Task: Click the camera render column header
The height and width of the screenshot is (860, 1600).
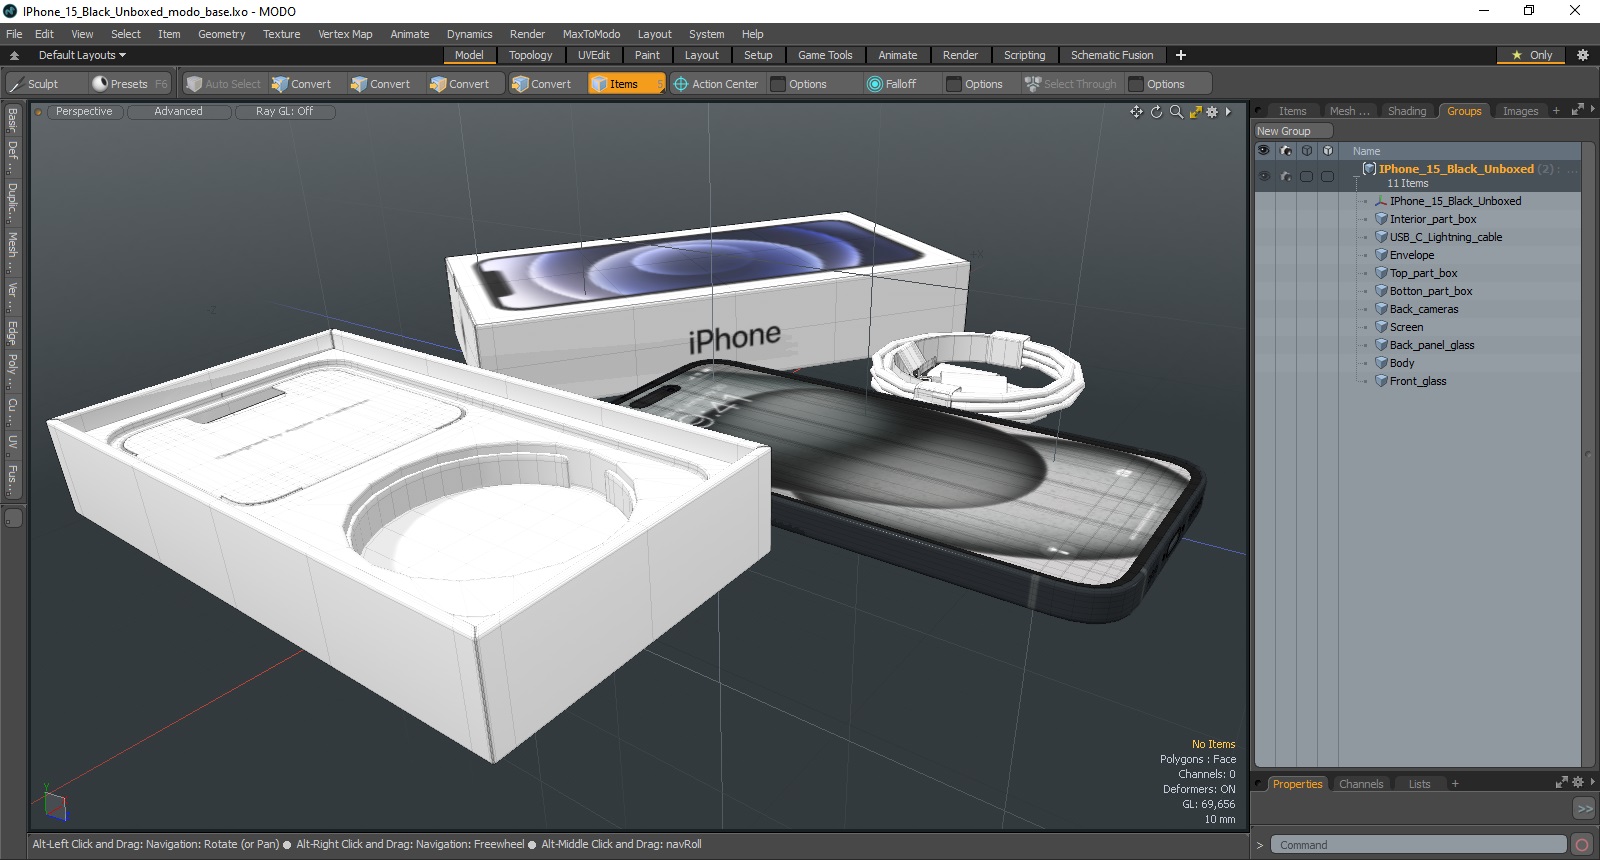Action: [x=1286, y=151]
